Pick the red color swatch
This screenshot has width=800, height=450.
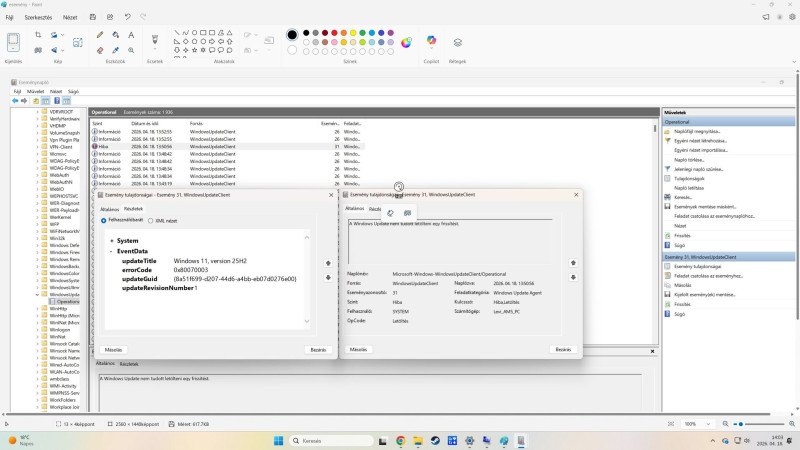pyautogui.click(x=334, y=33)
